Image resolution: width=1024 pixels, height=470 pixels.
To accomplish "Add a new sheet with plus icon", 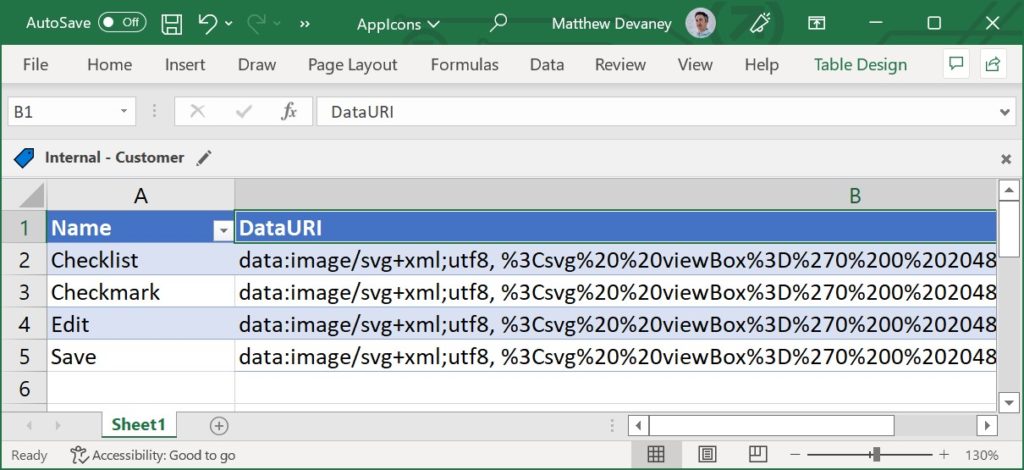I will tap(219, 426).
